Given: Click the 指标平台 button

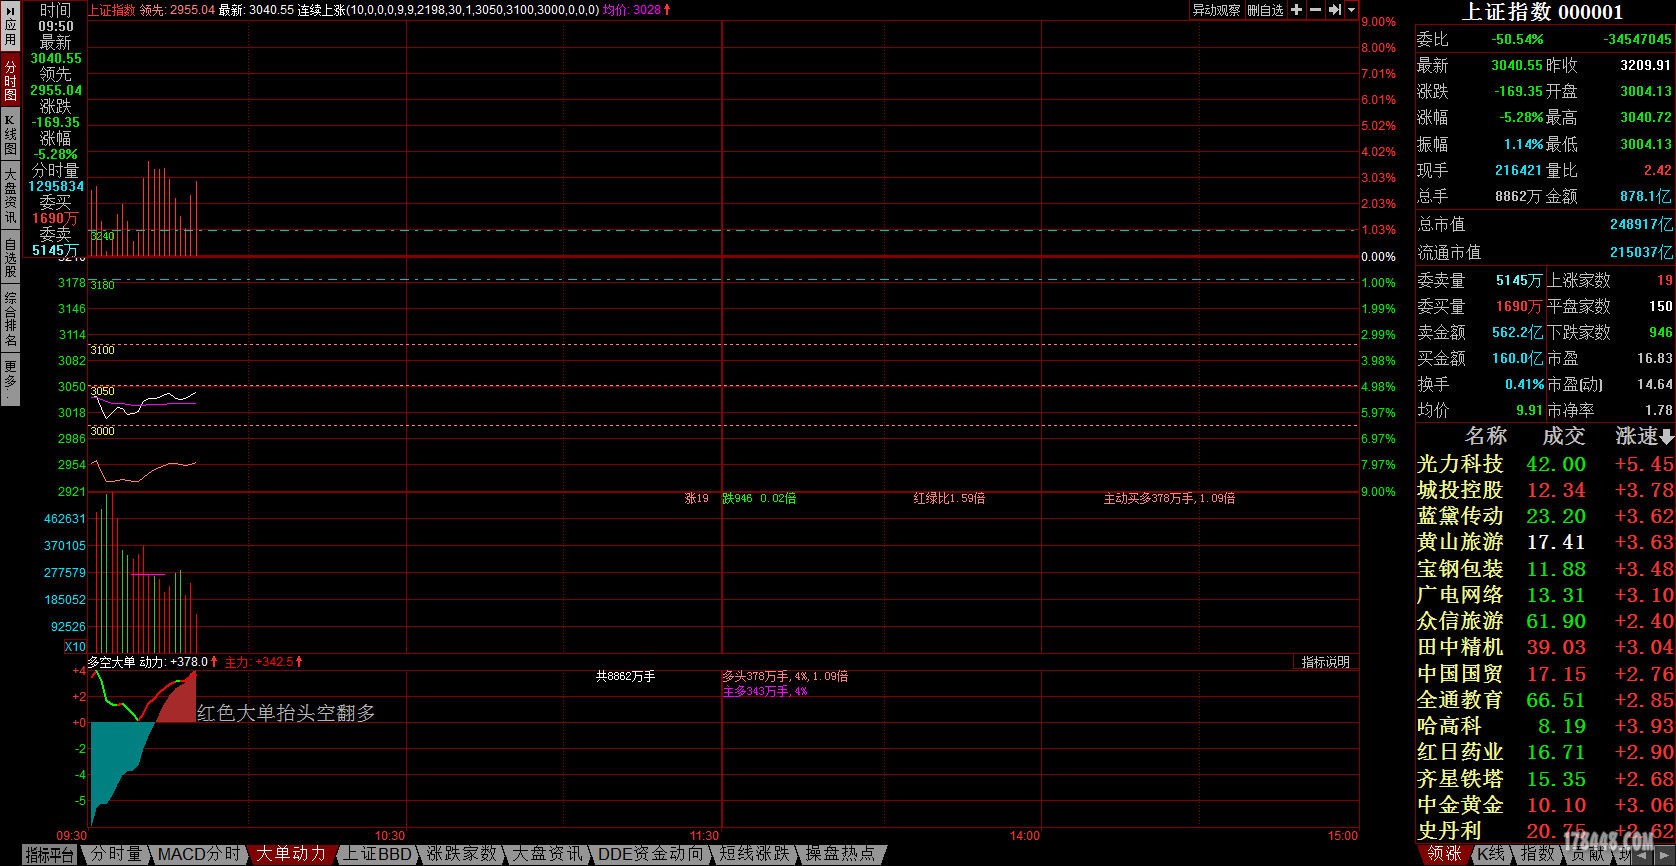Looking at the screenshot, I should (50, 855).
